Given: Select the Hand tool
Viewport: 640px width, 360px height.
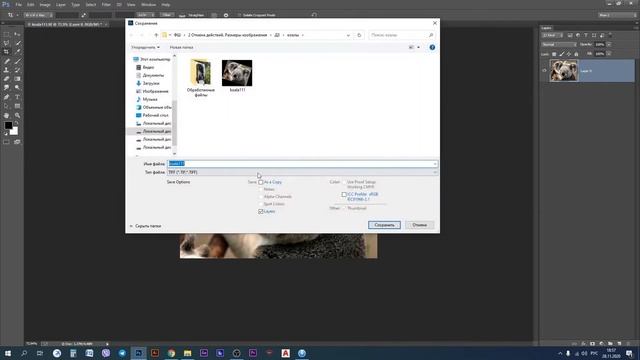Looking at the screenshot, I should (x=6, y=116).
